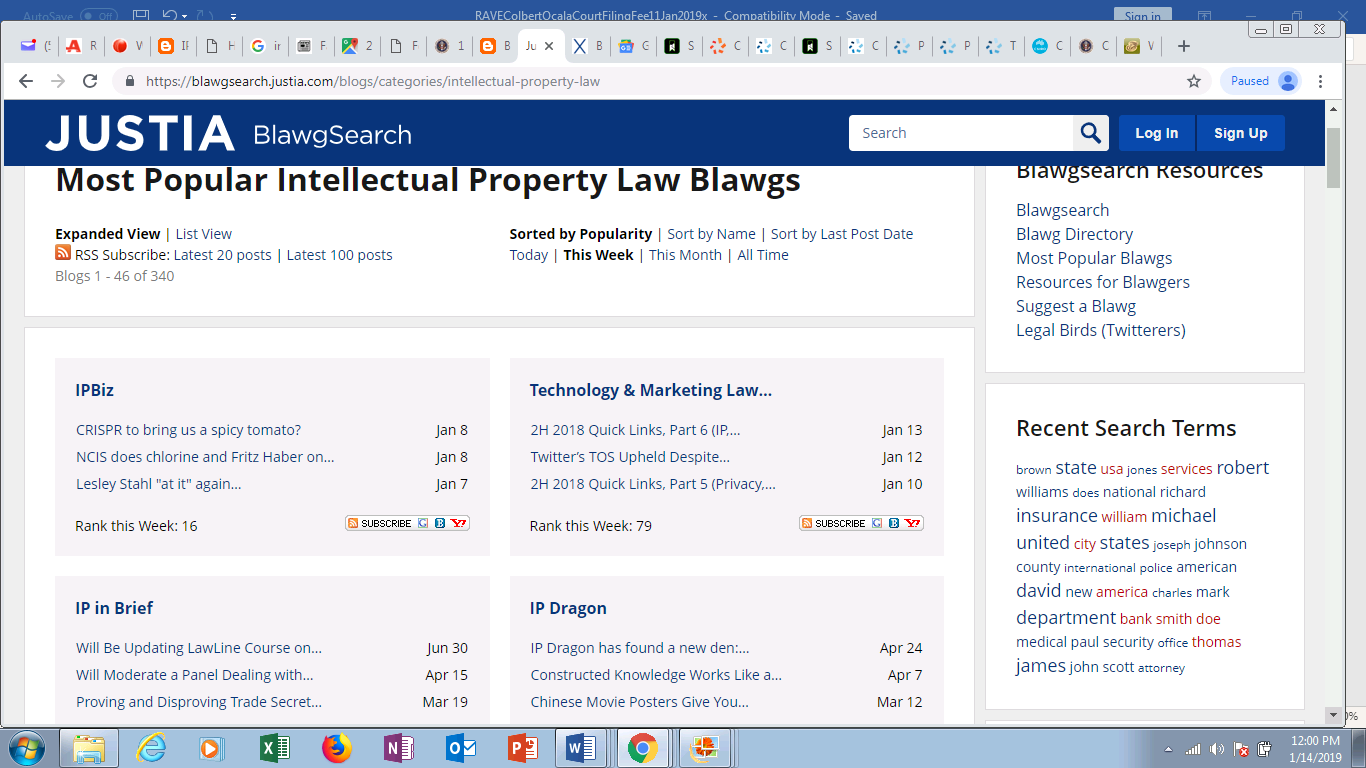The image size is (1366, 768).
Task: Show All Time popular blawgs
Action: [x=763, y=255]
